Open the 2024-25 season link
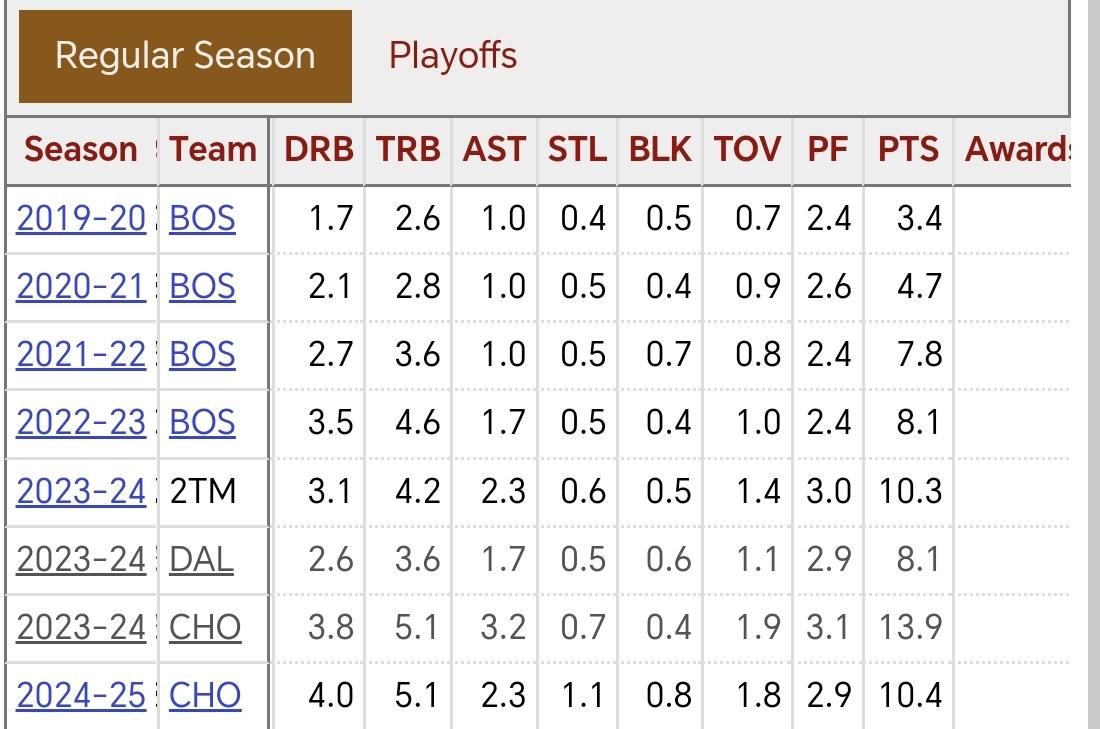Screen dimensions: 1100x729 pyautogui.click(x=81, y=695)
